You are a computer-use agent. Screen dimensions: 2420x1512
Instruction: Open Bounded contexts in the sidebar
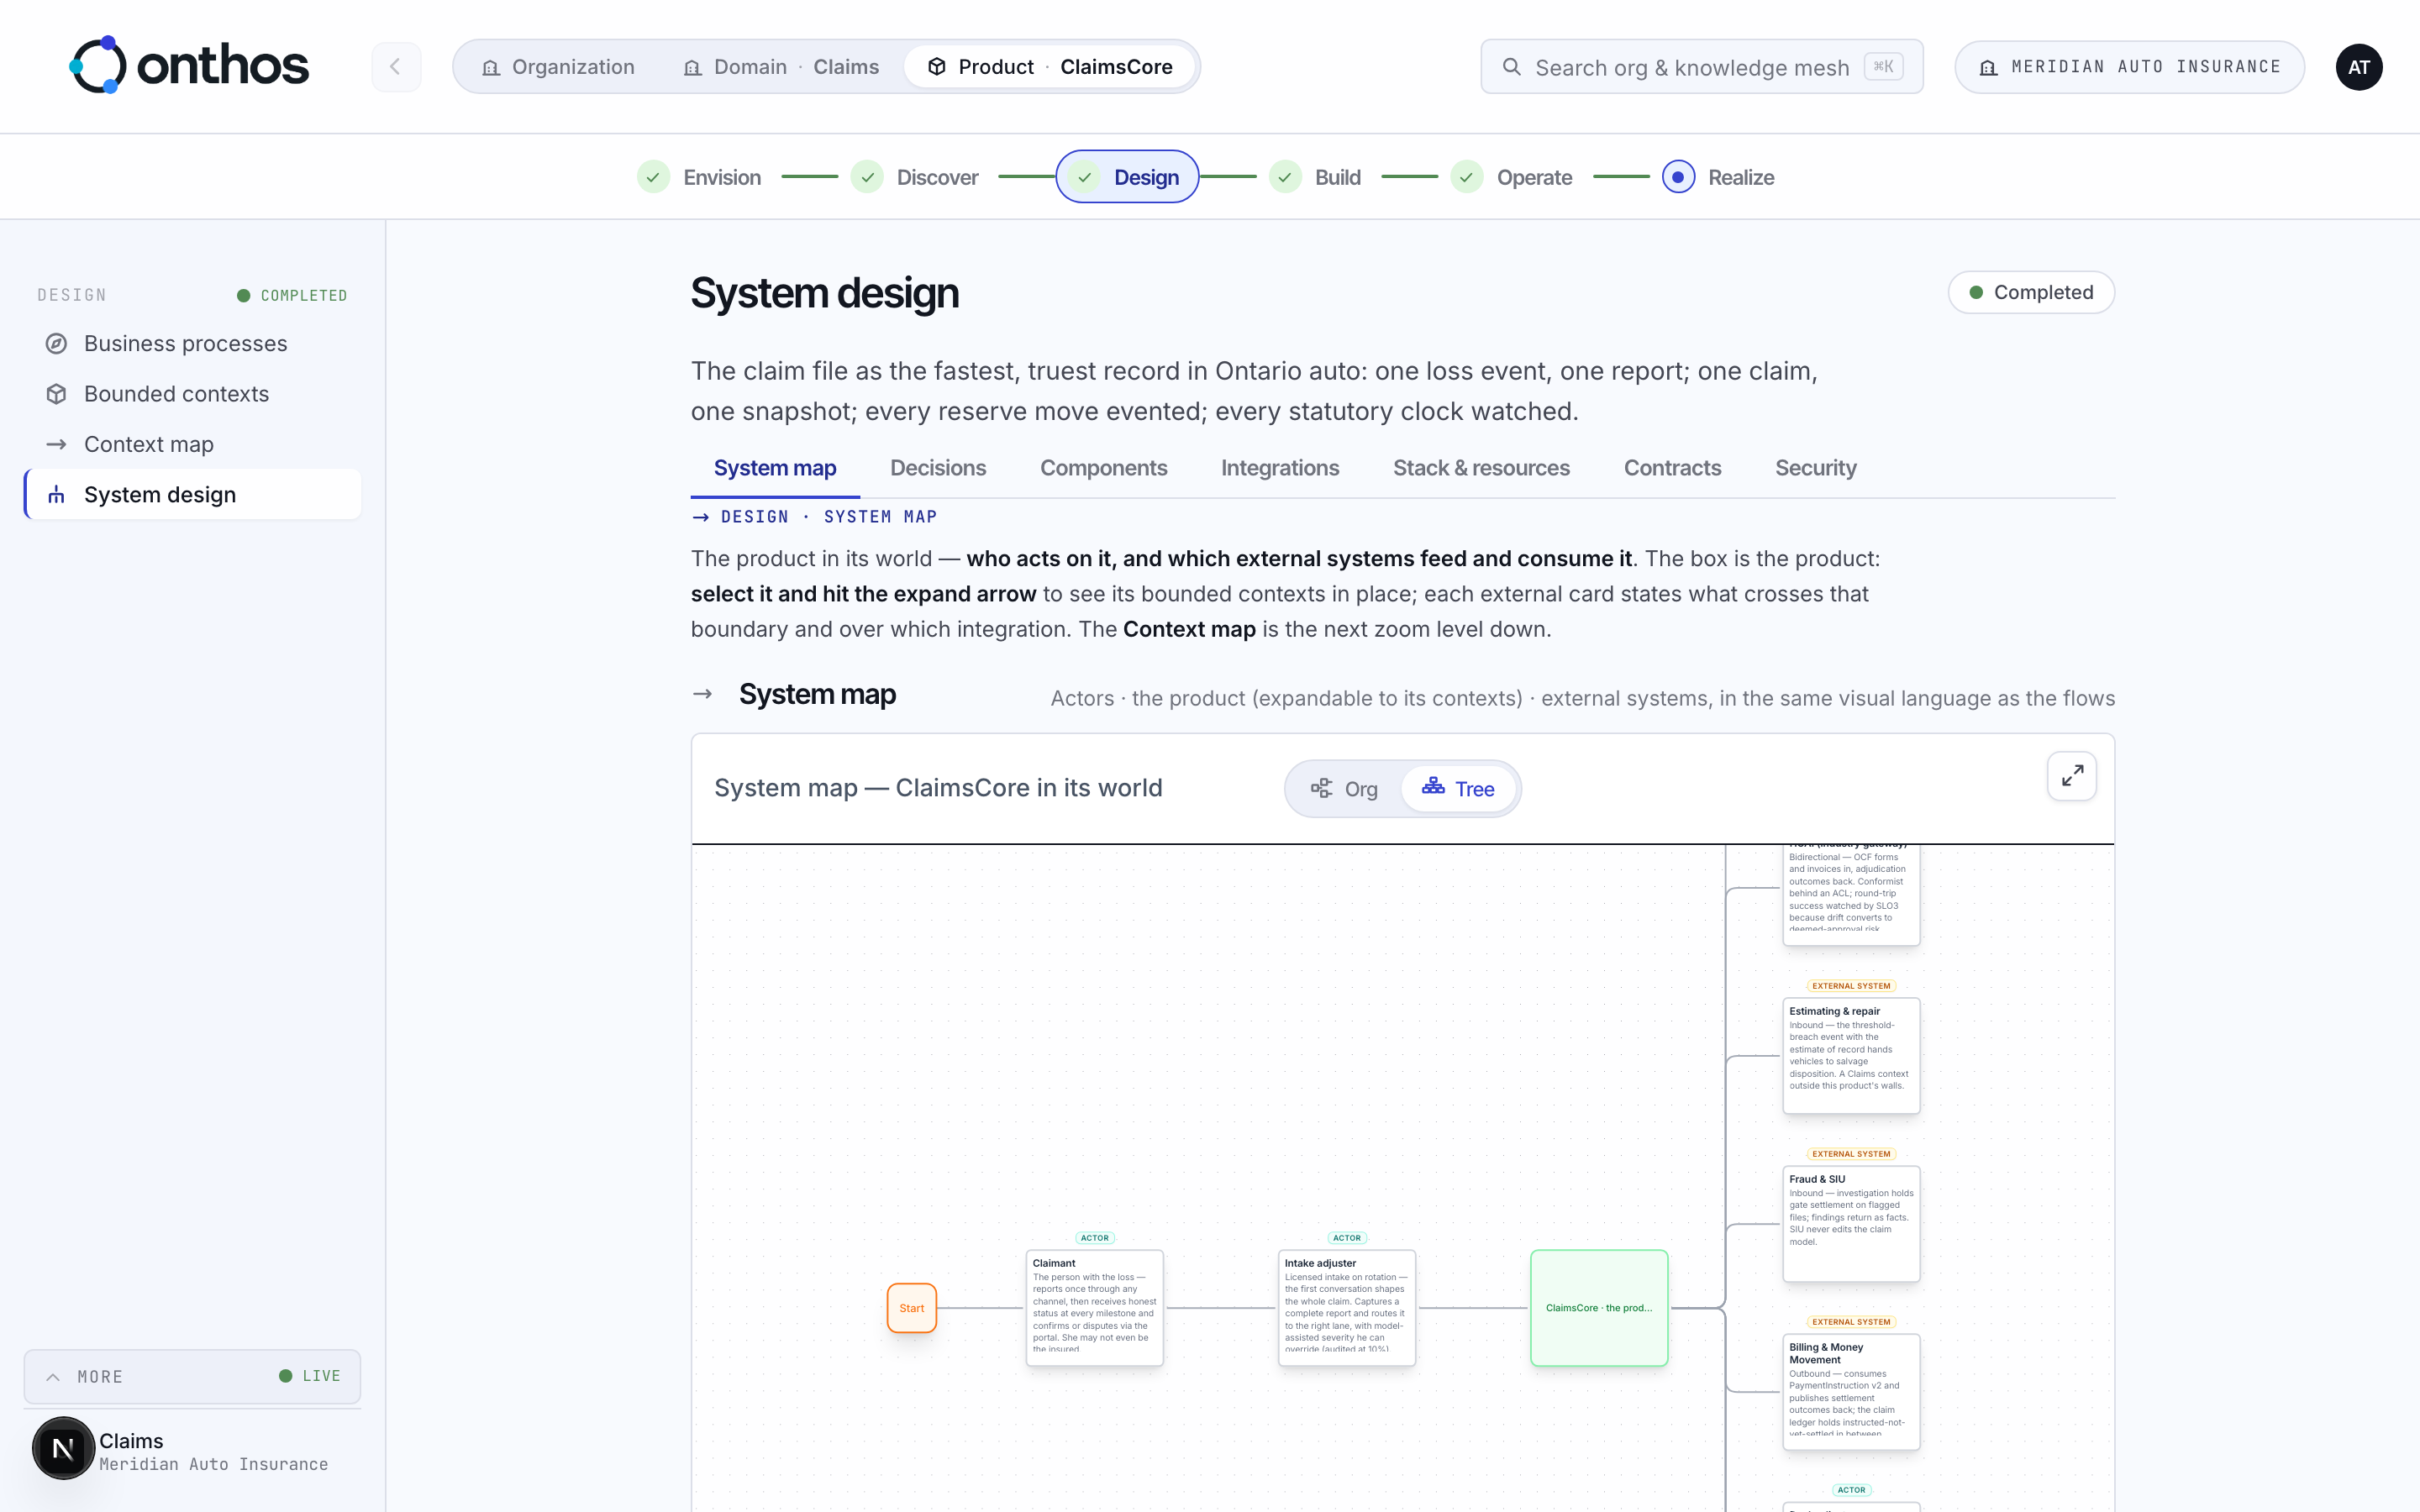(193, 394)
